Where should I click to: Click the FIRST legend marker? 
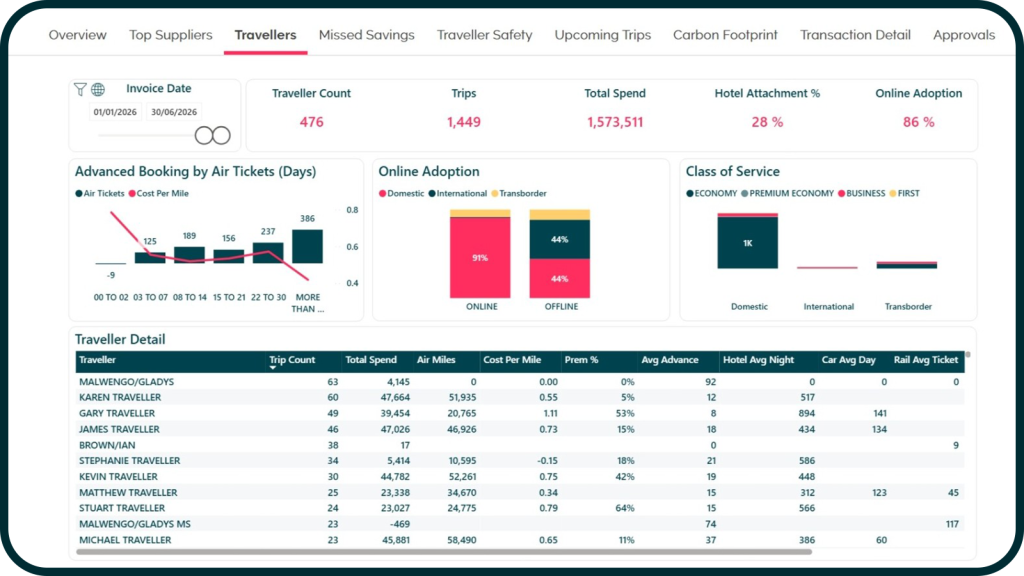pyautogui.click(x=893, y=193)
